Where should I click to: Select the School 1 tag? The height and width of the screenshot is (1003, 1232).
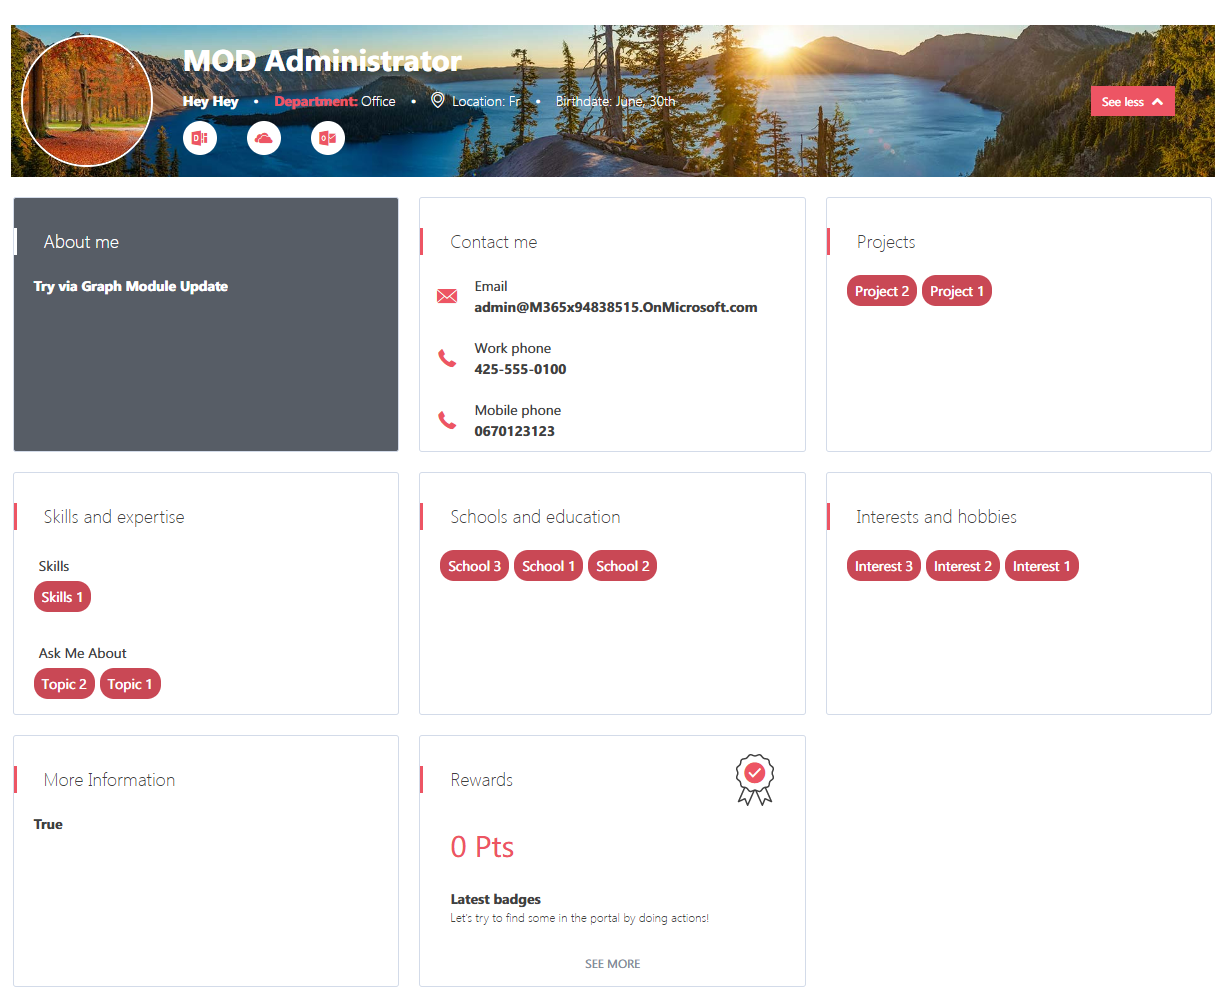548,566
